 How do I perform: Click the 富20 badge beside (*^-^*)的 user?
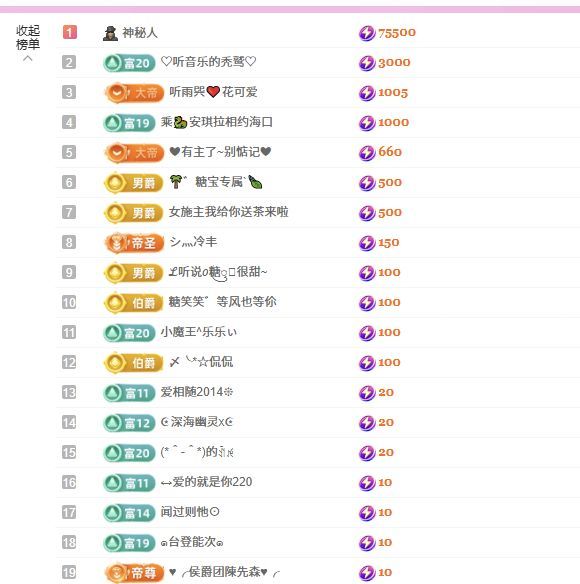point(129,453)
